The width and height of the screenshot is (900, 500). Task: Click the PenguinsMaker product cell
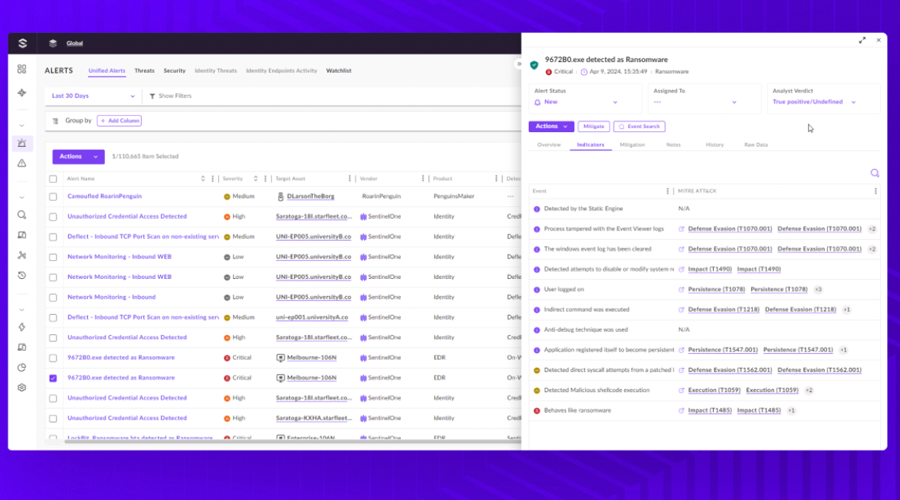[453, 196]
